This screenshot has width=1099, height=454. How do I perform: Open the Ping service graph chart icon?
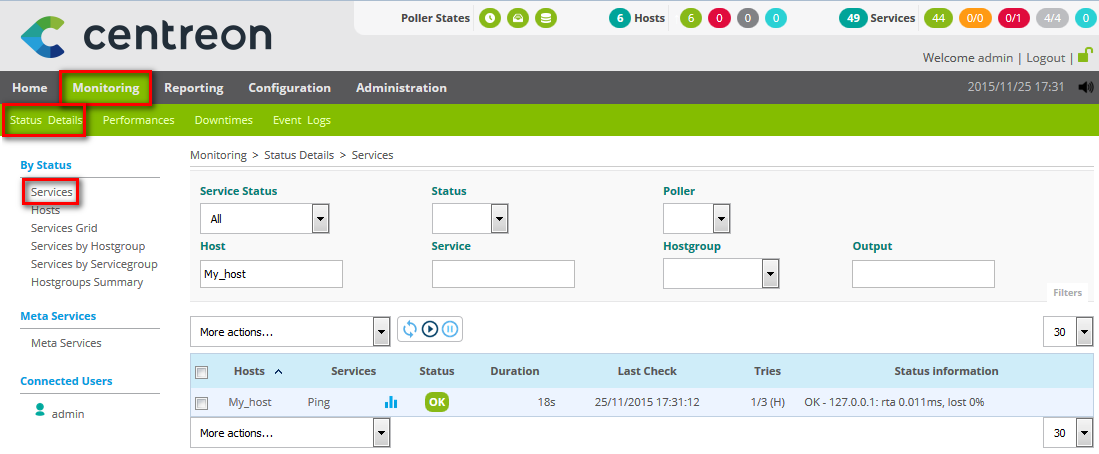pos(391,402)
